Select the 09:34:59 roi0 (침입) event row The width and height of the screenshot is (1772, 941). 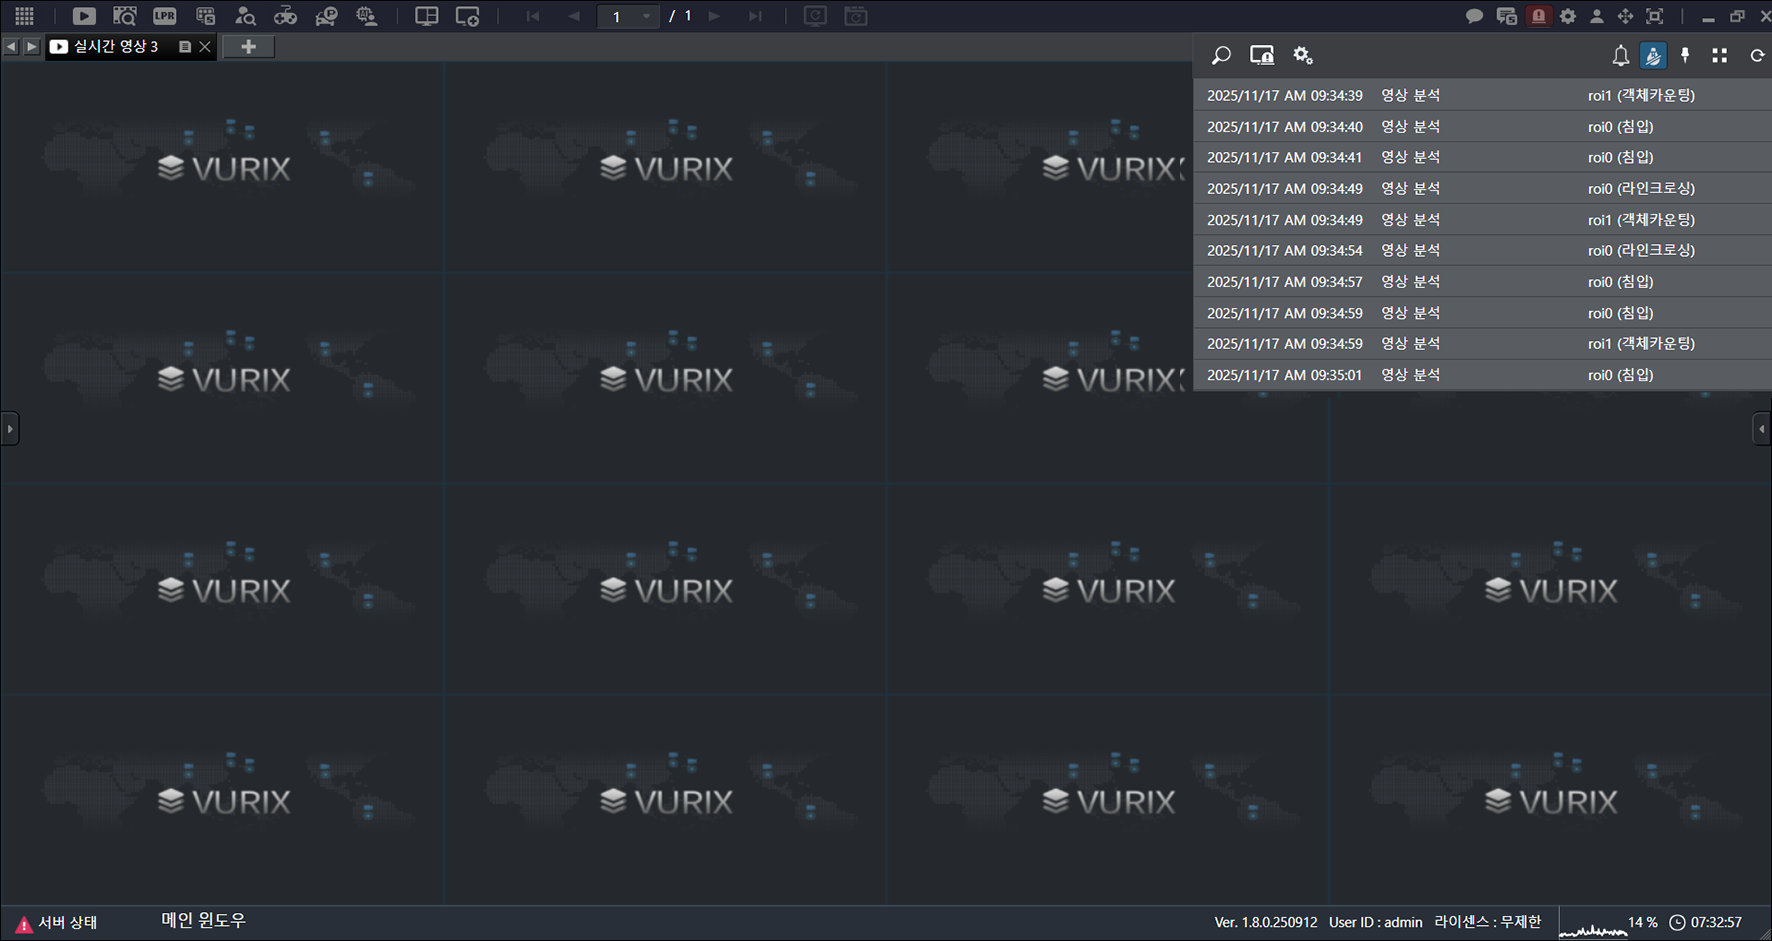(1482, 312)
